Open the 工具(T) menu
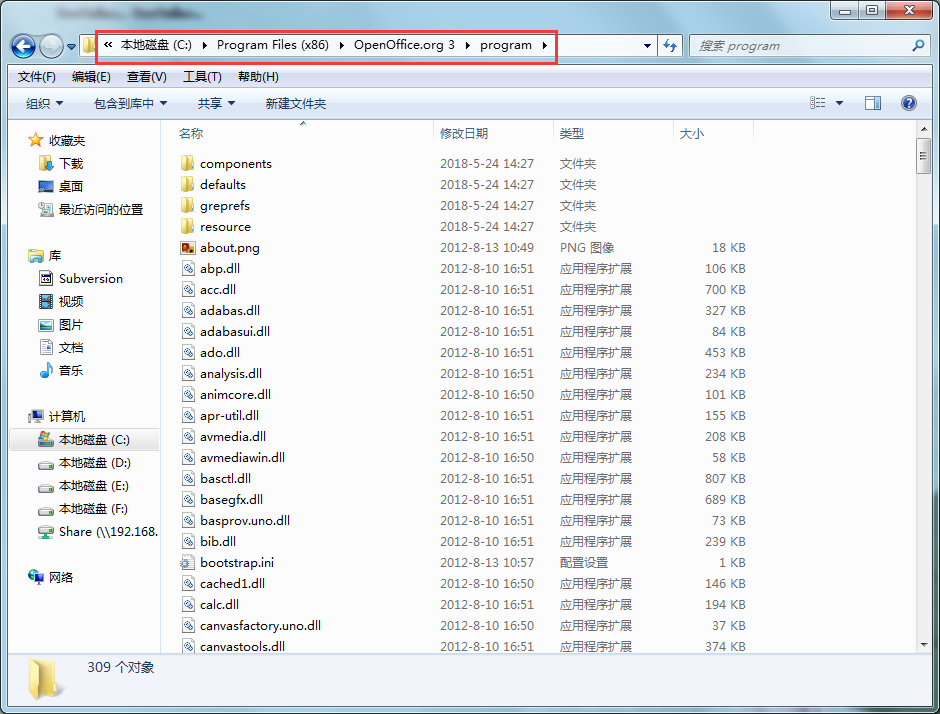This screenshot has width=940, height=714. (x=202, y=77)
